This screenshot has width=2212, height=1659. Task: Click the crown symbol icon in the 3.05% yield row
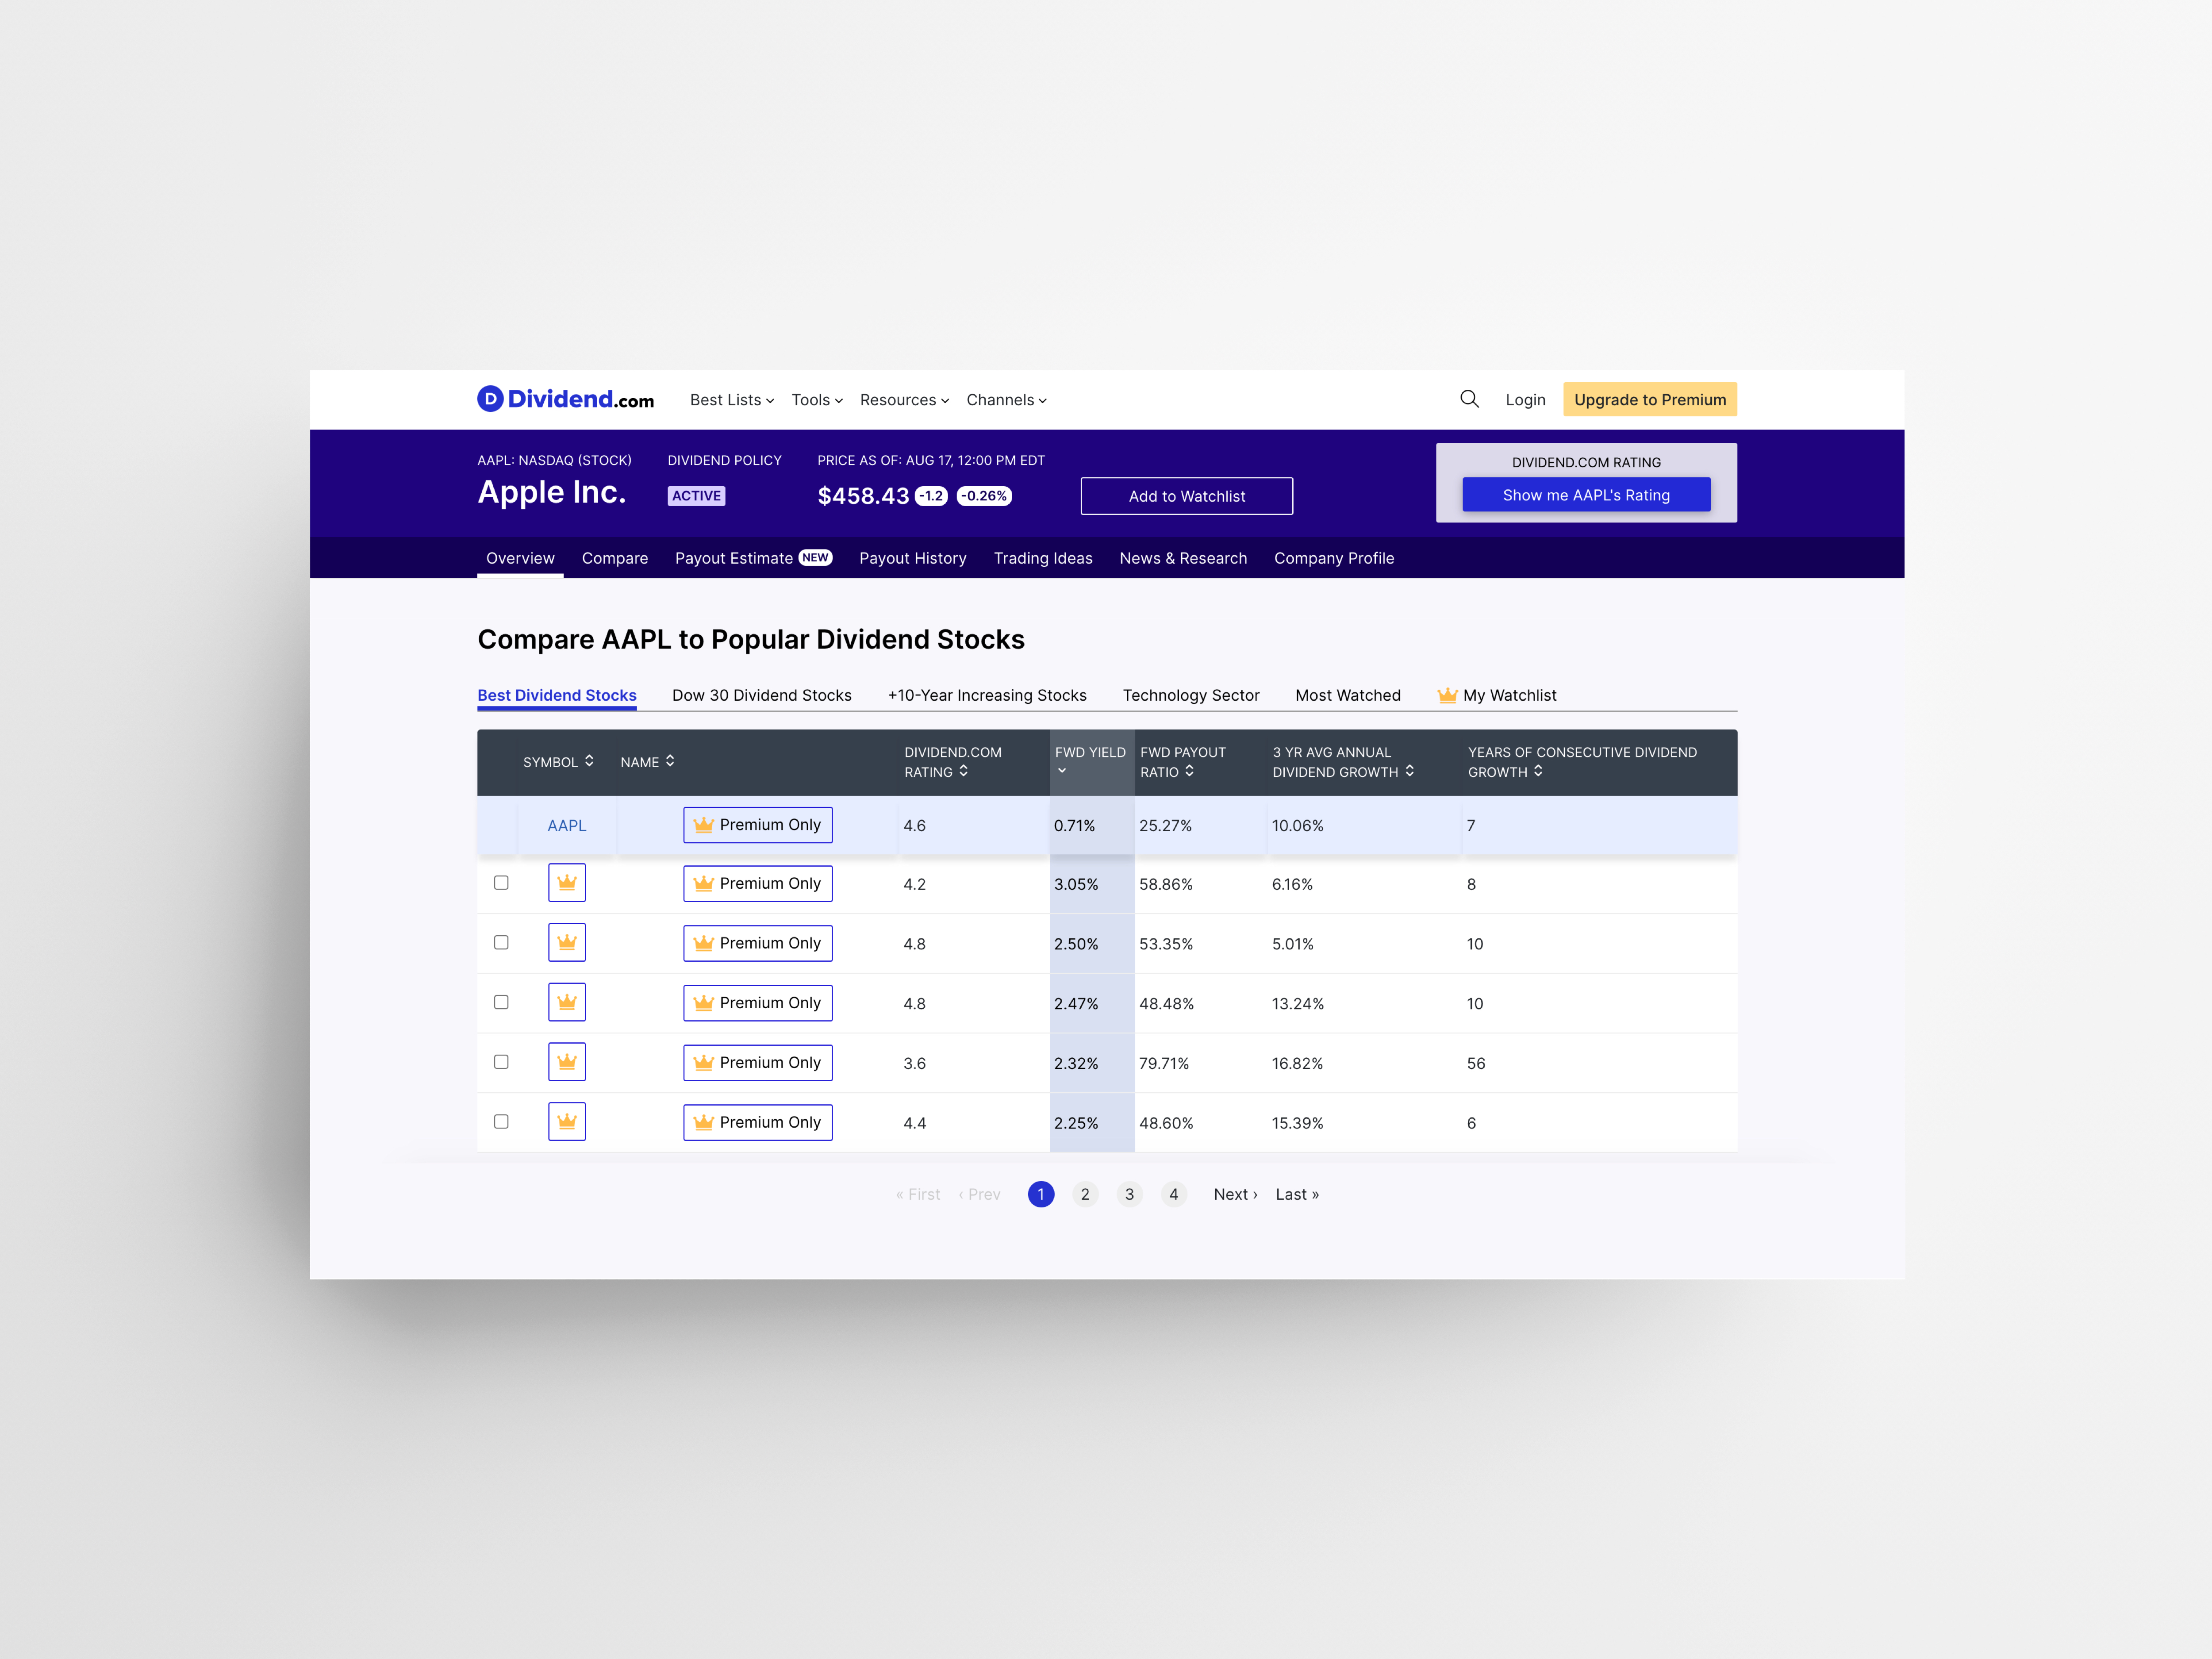pyautogui.click(x=567, y=883)
